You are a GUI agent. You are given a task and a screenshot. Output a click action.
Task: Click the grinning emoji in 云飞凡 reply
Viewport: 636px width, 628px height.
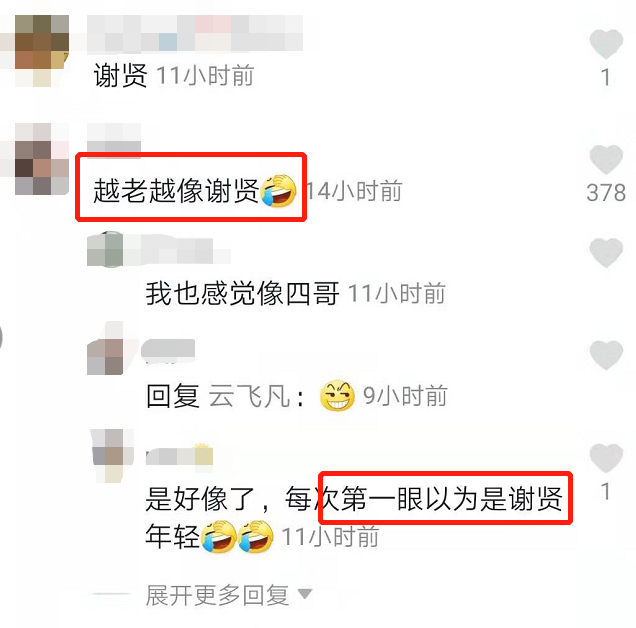(x=337, y=396)
